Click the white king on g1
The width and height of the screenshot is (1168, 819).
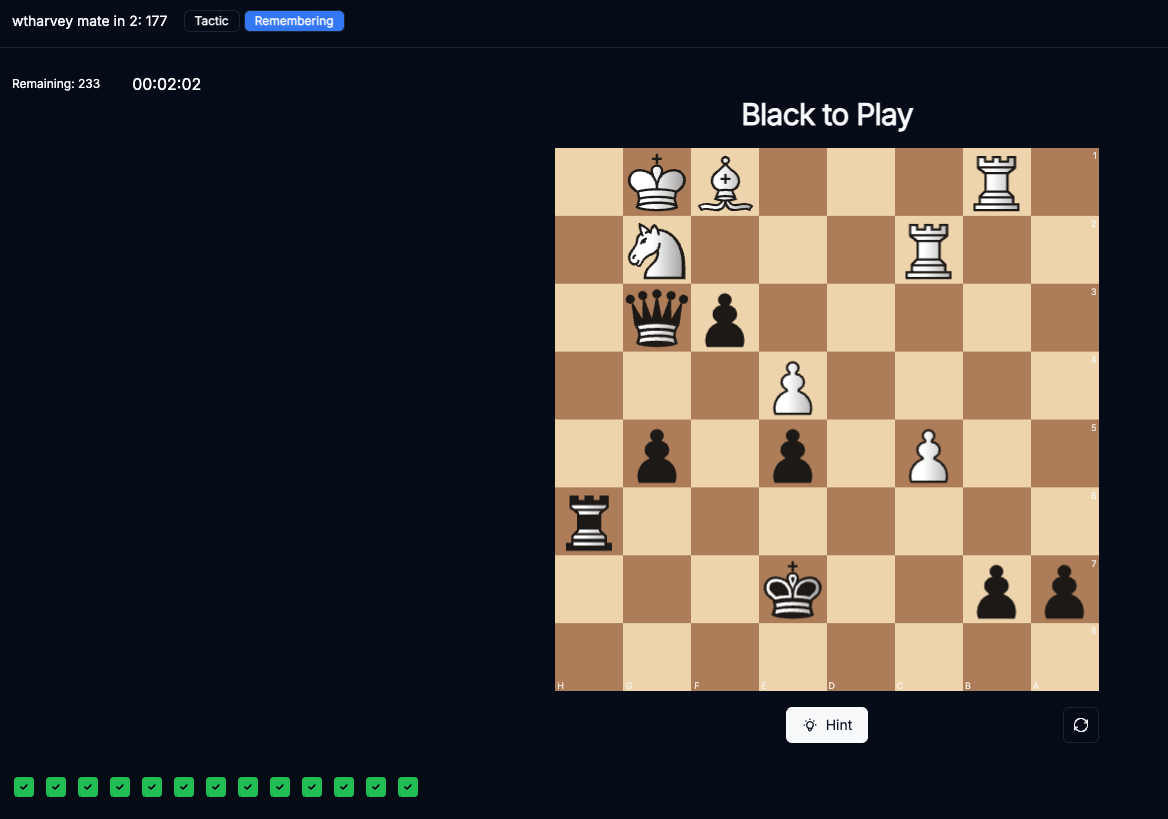coord(657,182)
